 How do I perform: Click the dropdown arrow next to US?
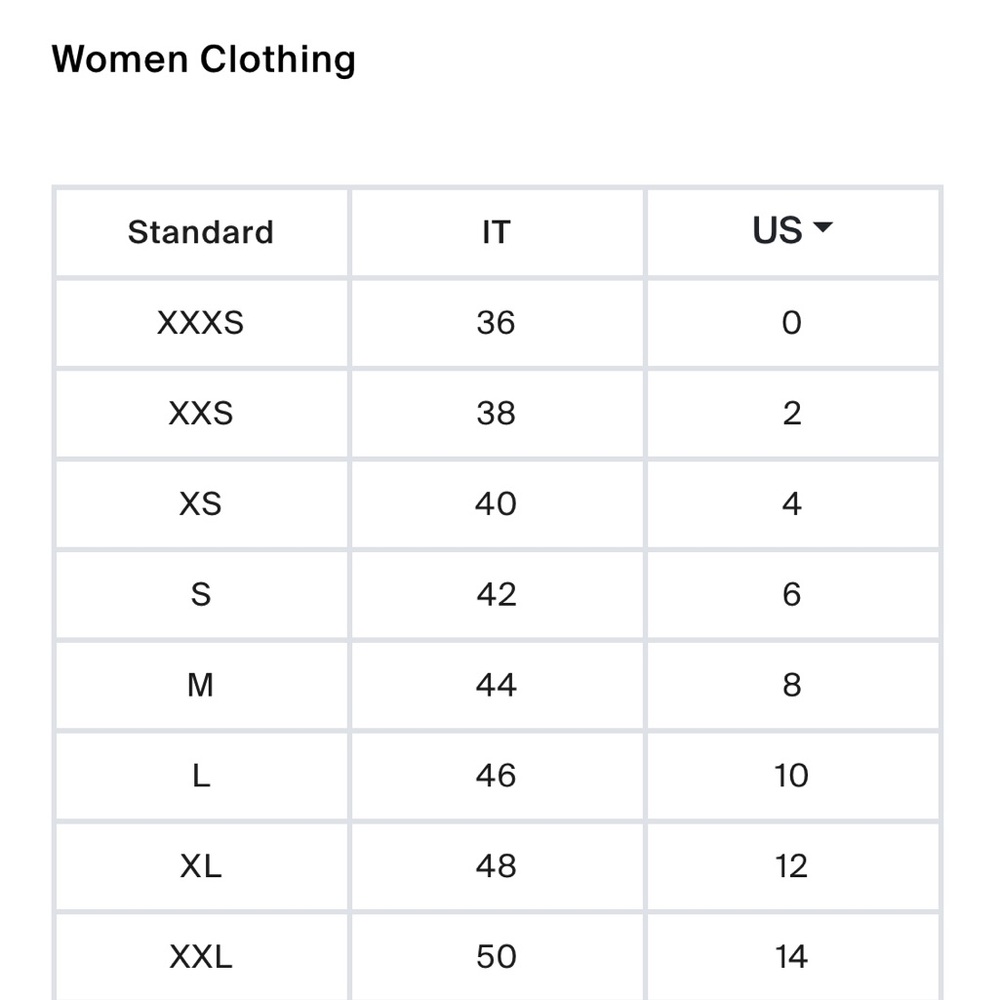(x=823, y=229)
